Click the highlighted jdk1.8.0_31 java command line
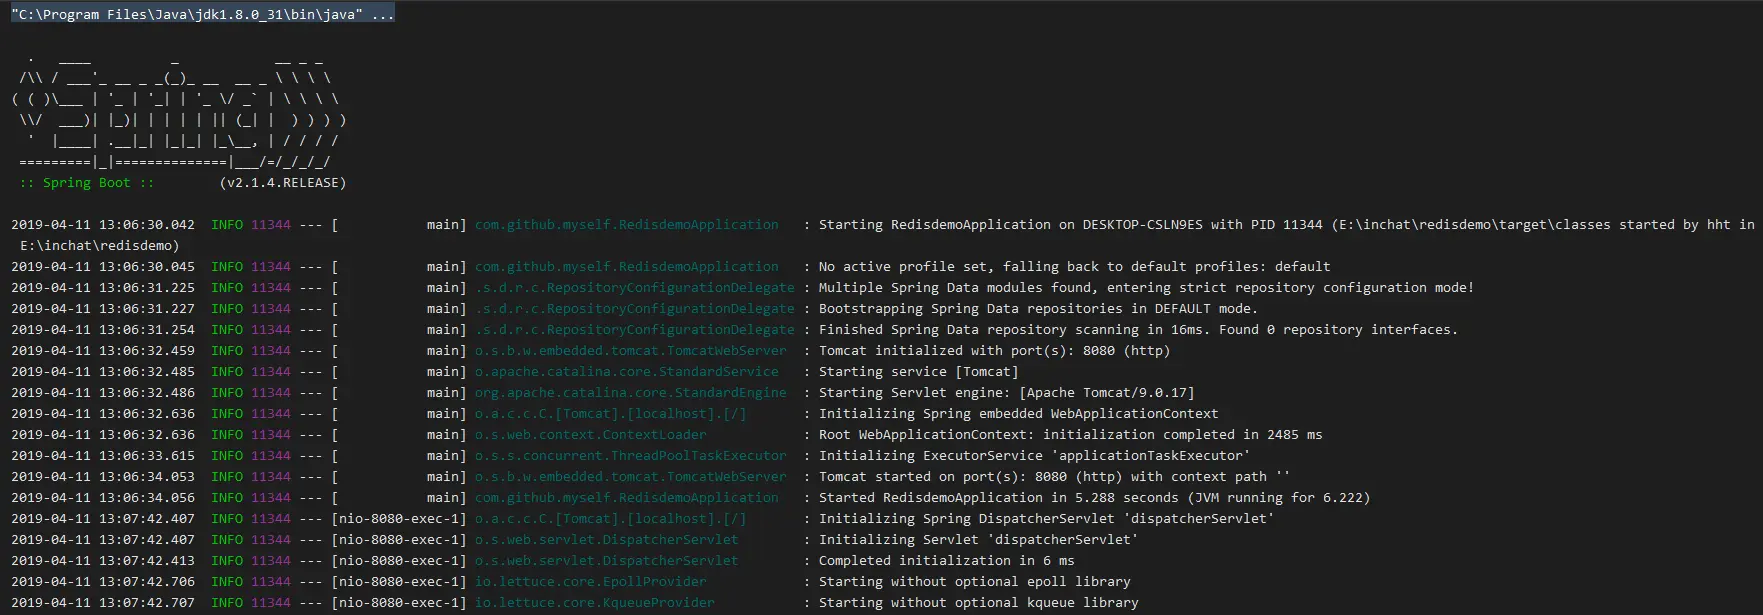The image size is (1763, 615). (x=203, y=15)
